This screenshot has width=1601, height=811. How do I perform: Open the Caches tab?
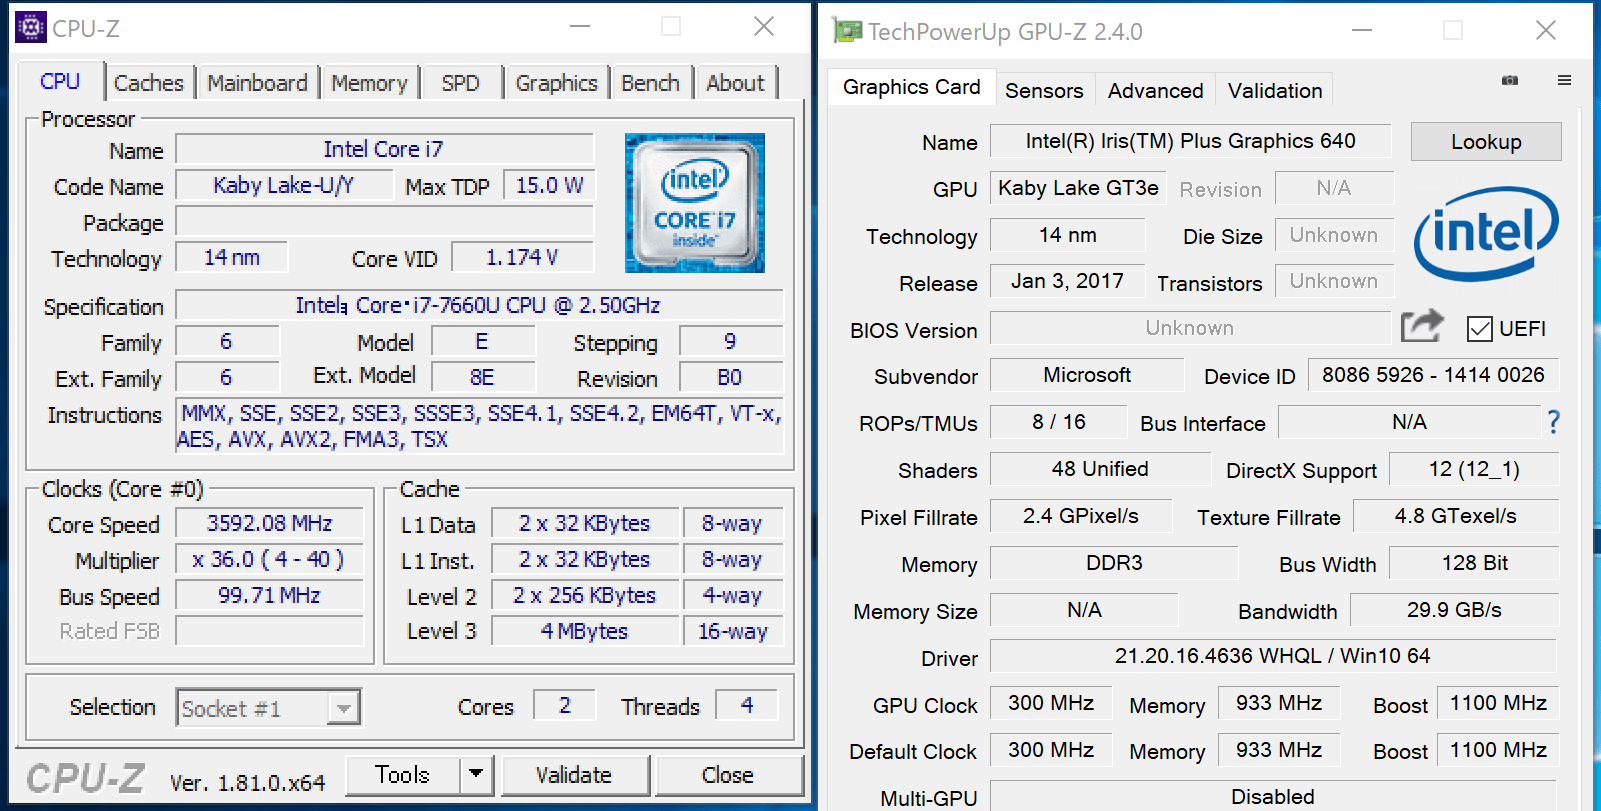149,83
